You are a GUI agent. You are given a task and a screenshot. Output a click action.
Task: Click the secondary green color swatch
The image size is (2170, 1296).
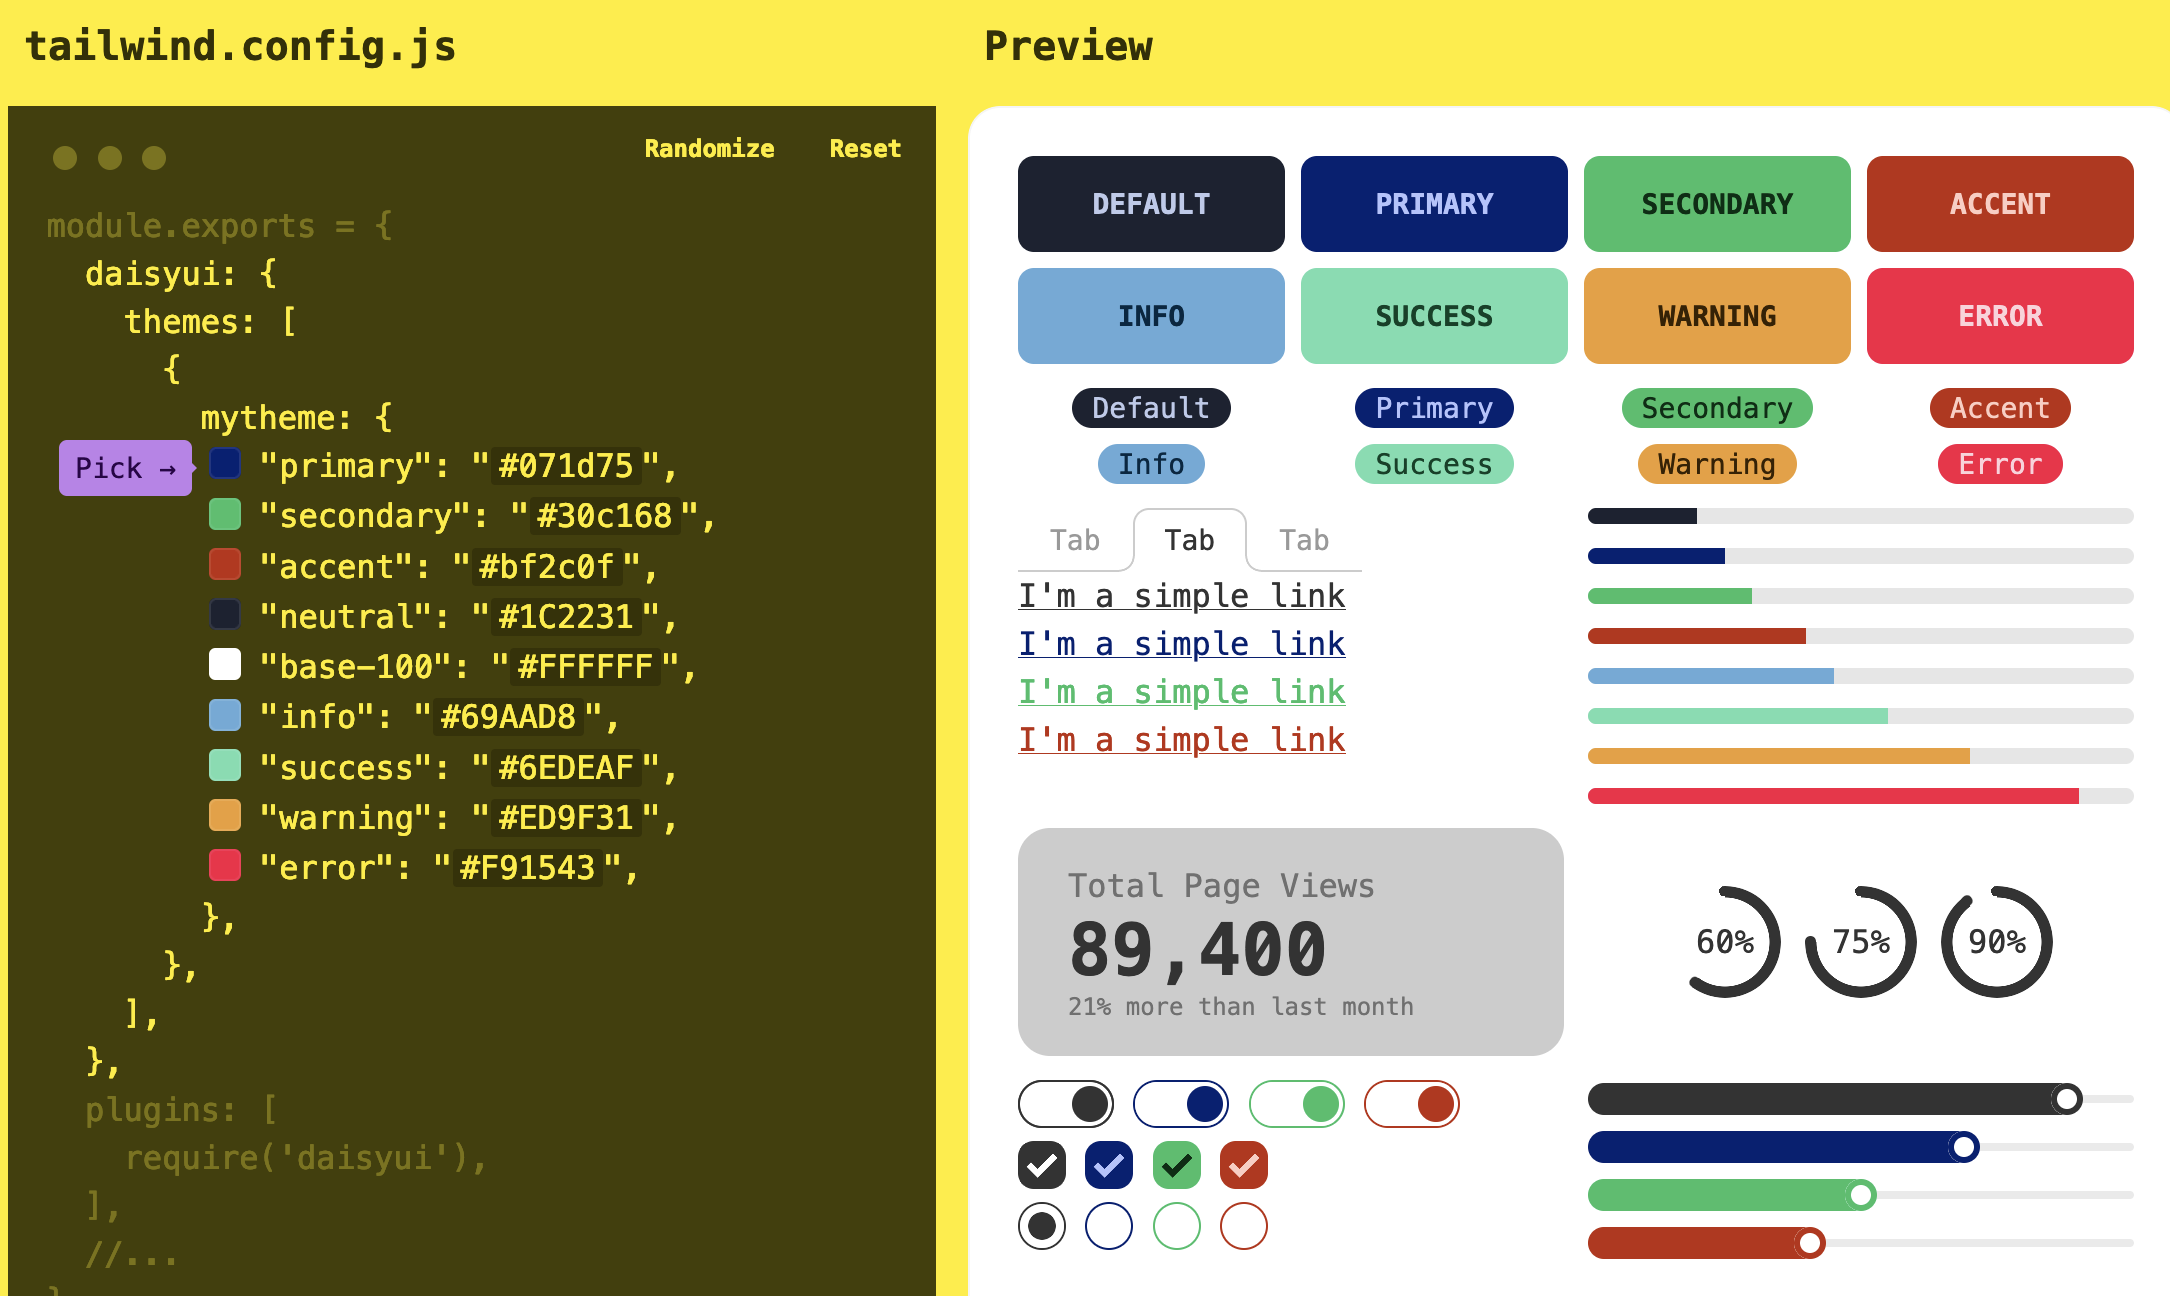225,514
